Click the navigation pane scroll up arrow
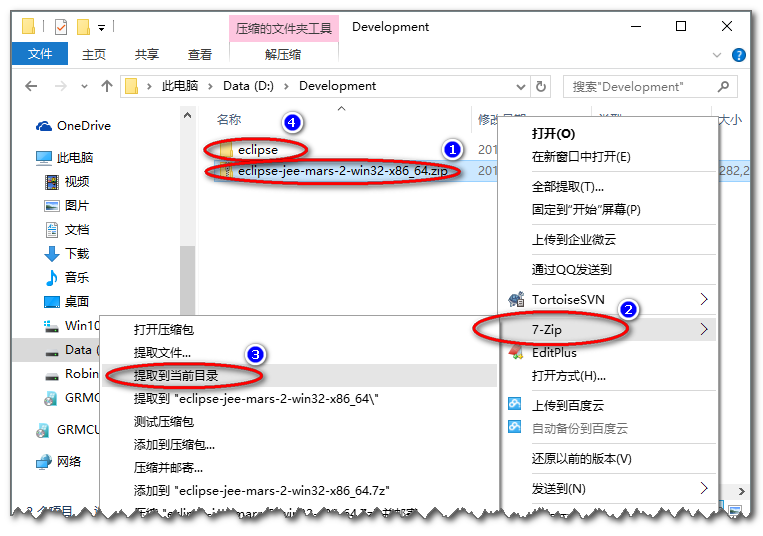This screenshot has width=763, height=536. pos(187,116)
